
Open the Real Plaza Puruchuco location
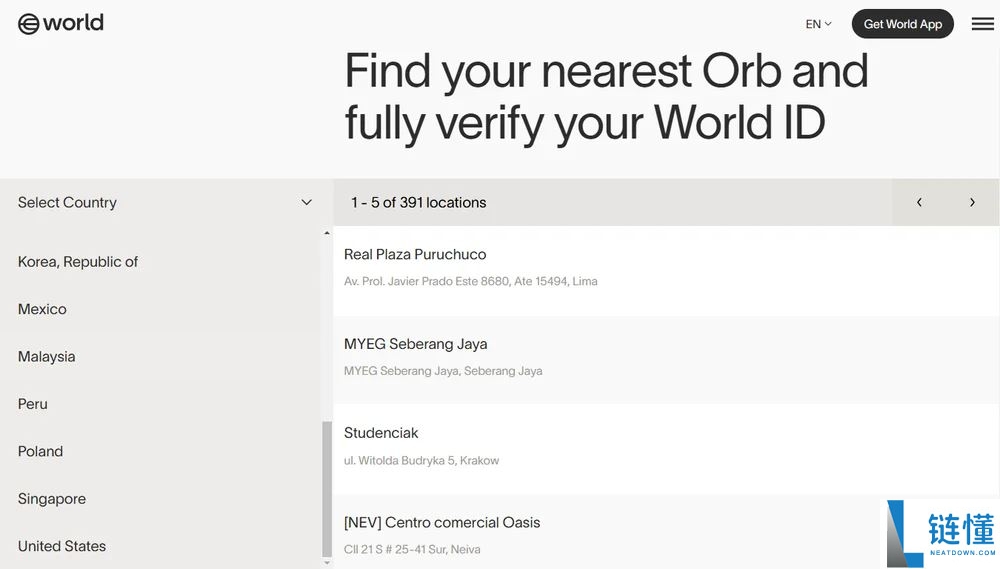click(666, 270)
